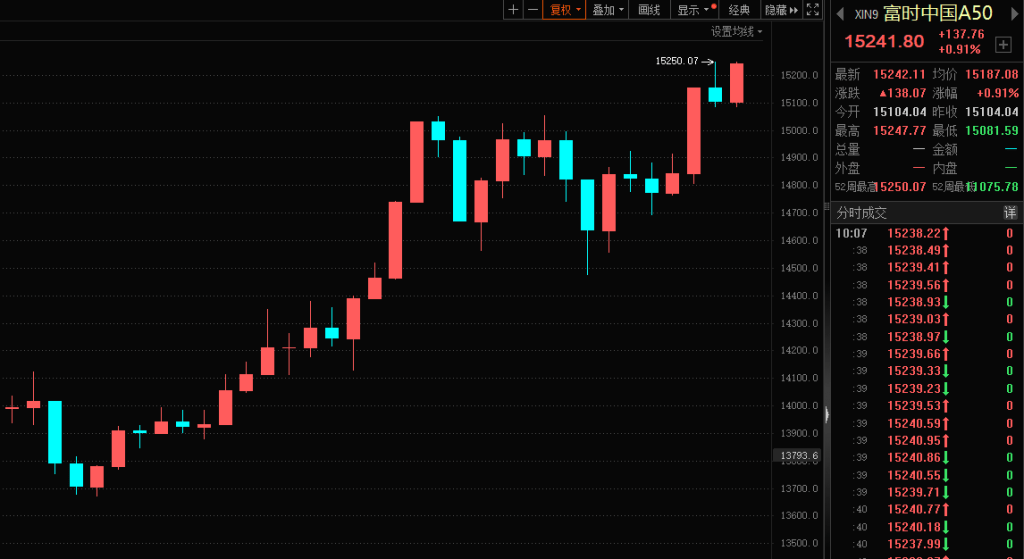Select the tick row priced 15238.93

coord(925,302)
